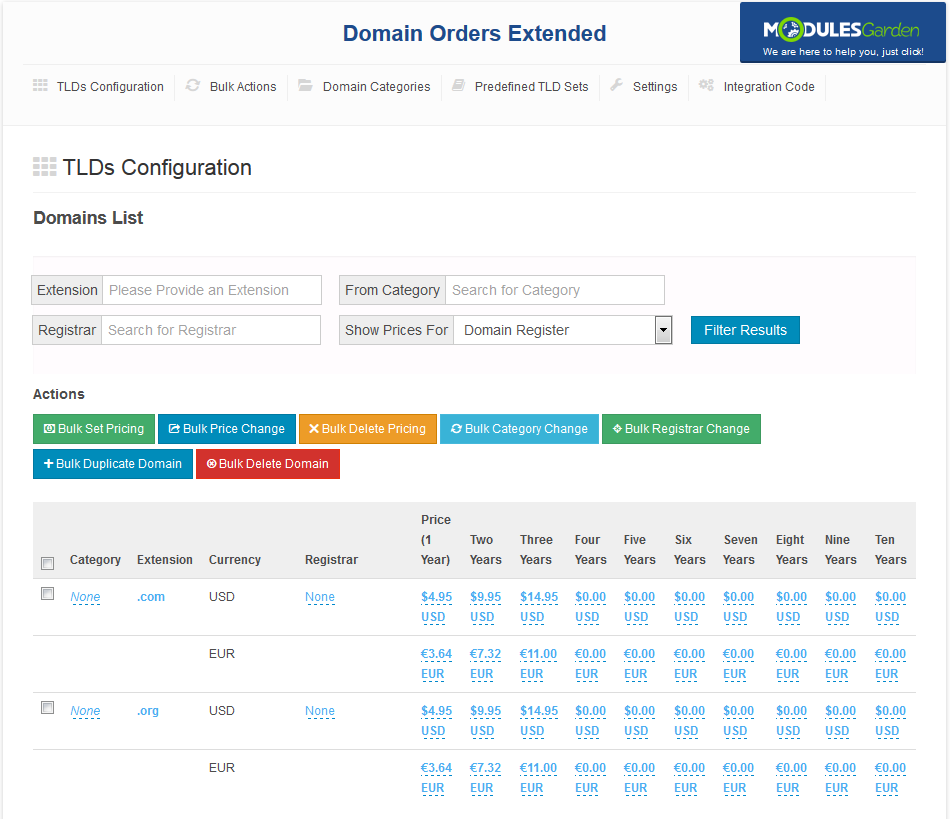Viewport: 950px width, 819px height.
Task: Click the Extension column header
Action: 165,560
